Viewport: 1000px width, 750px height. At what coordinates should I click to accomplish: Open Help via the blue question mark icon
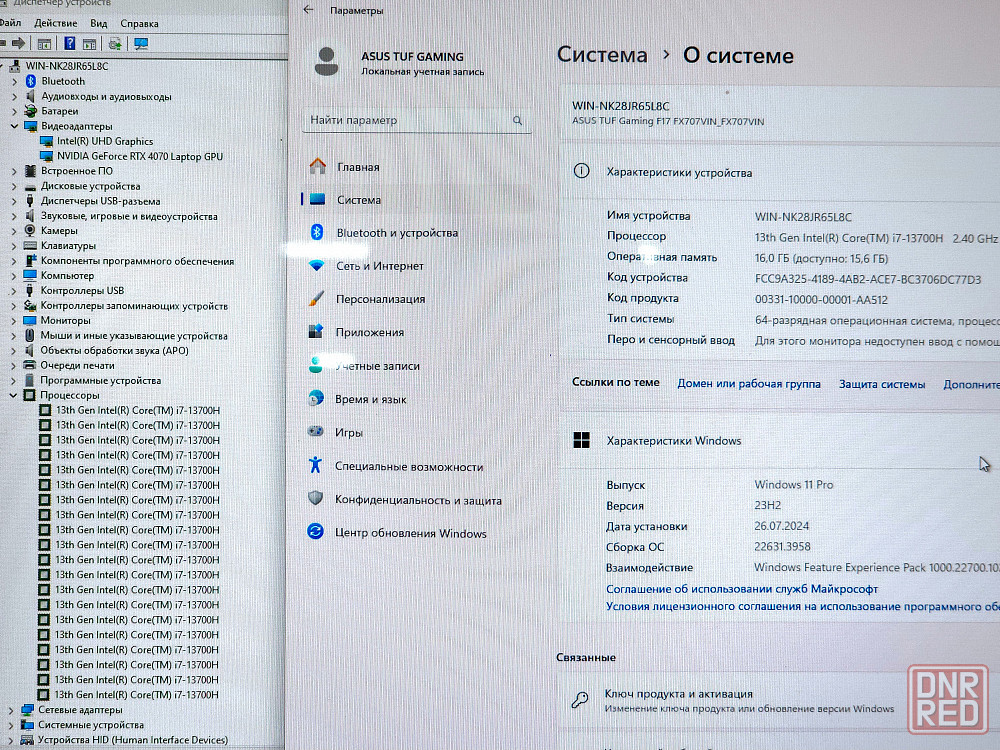pyautogui.click(x=70, y=43)
